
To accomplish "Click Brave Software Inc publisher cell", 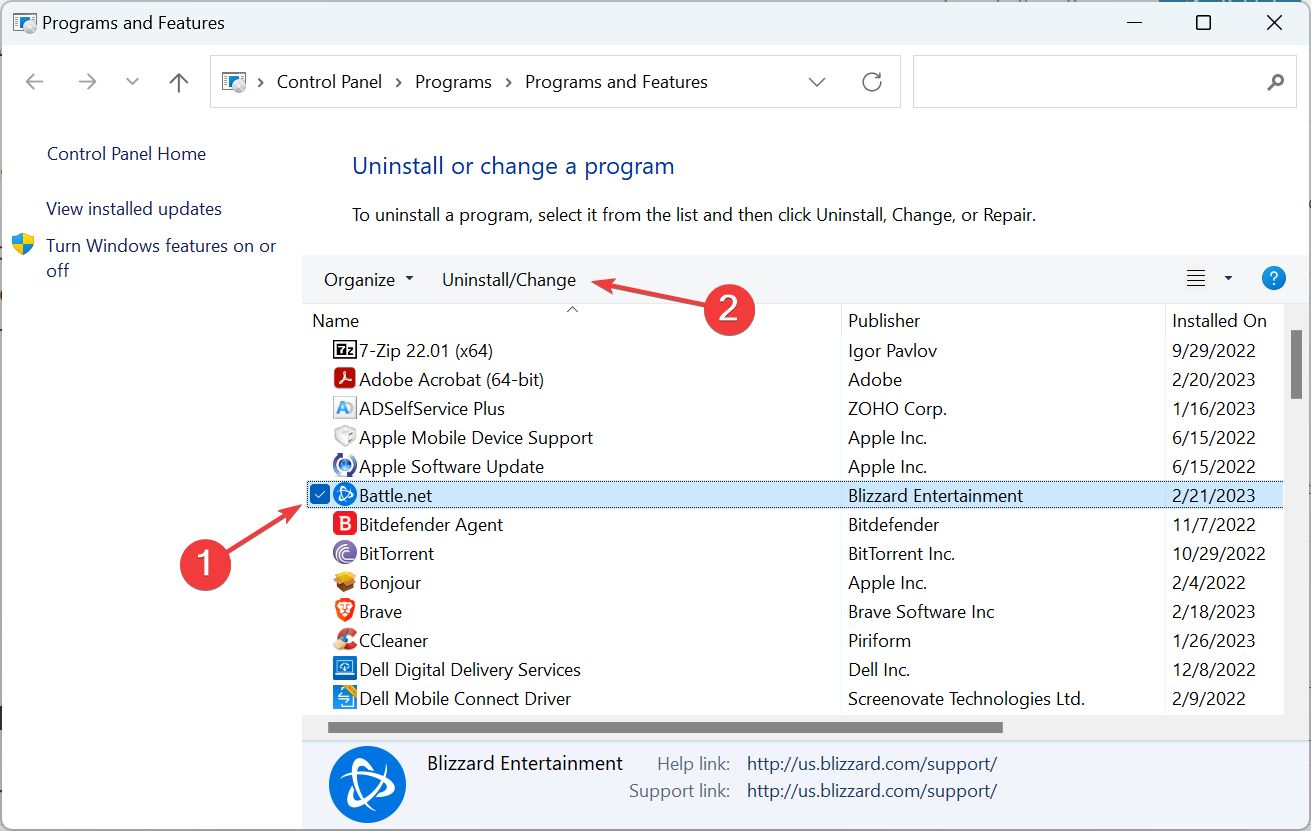I will click(x=921, y=611).
